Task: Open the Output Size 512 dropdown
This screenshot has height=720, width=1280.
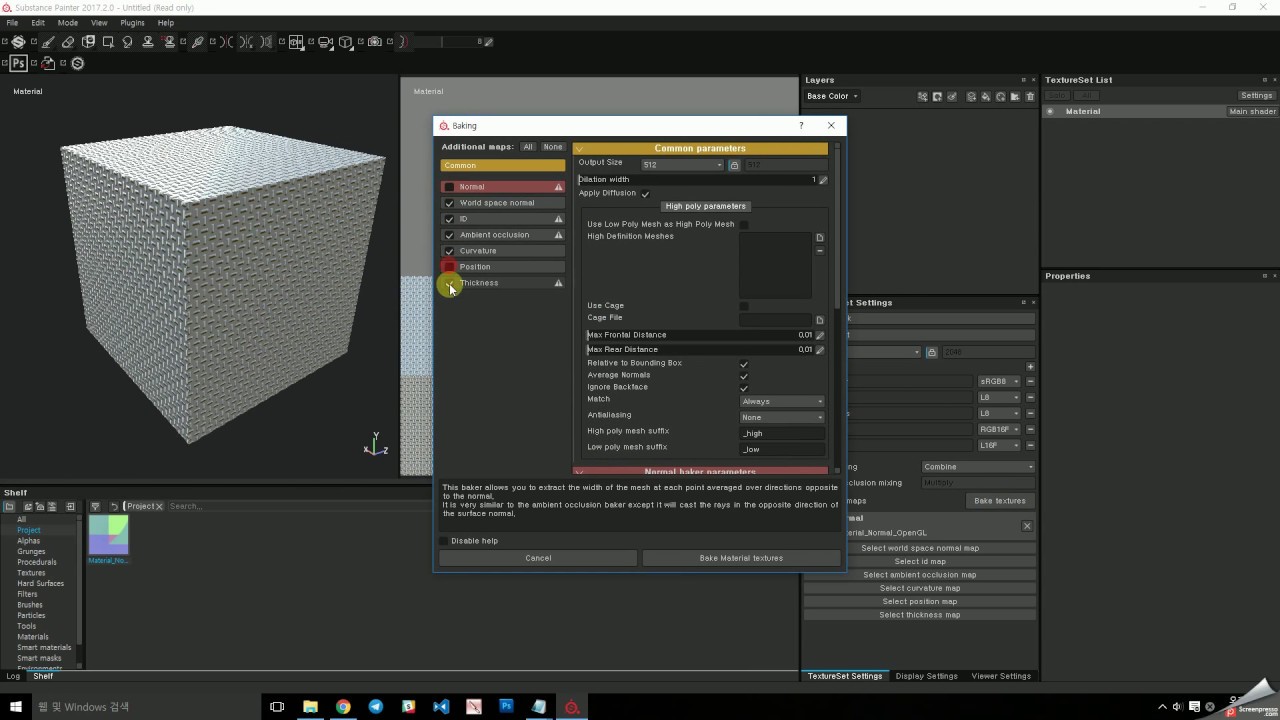Action: pos(682,165)
